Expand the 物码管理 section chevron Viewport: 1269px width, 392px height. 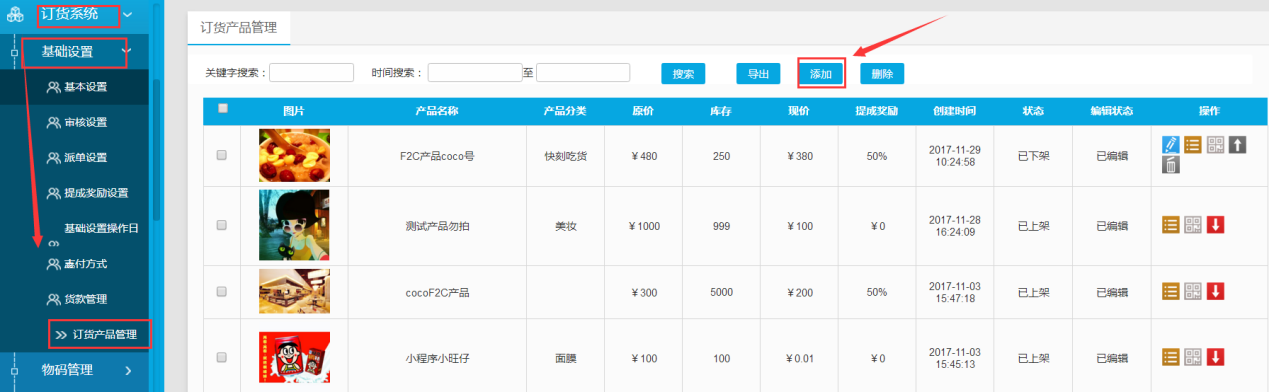128,370
